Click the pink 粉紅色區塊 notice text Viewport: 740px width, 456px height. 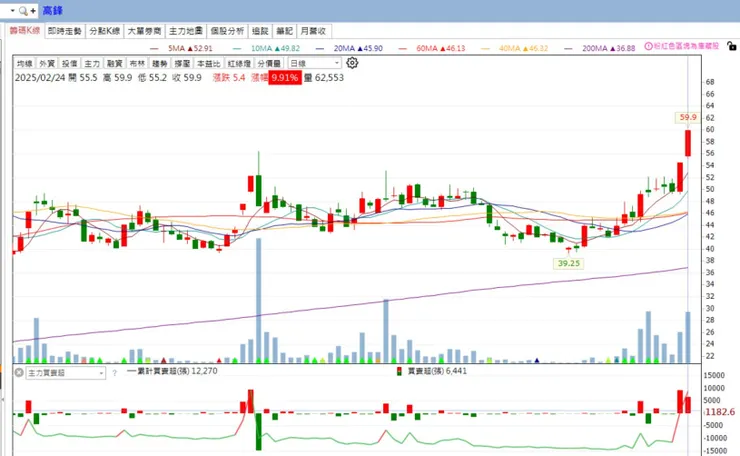click(686, 46)
